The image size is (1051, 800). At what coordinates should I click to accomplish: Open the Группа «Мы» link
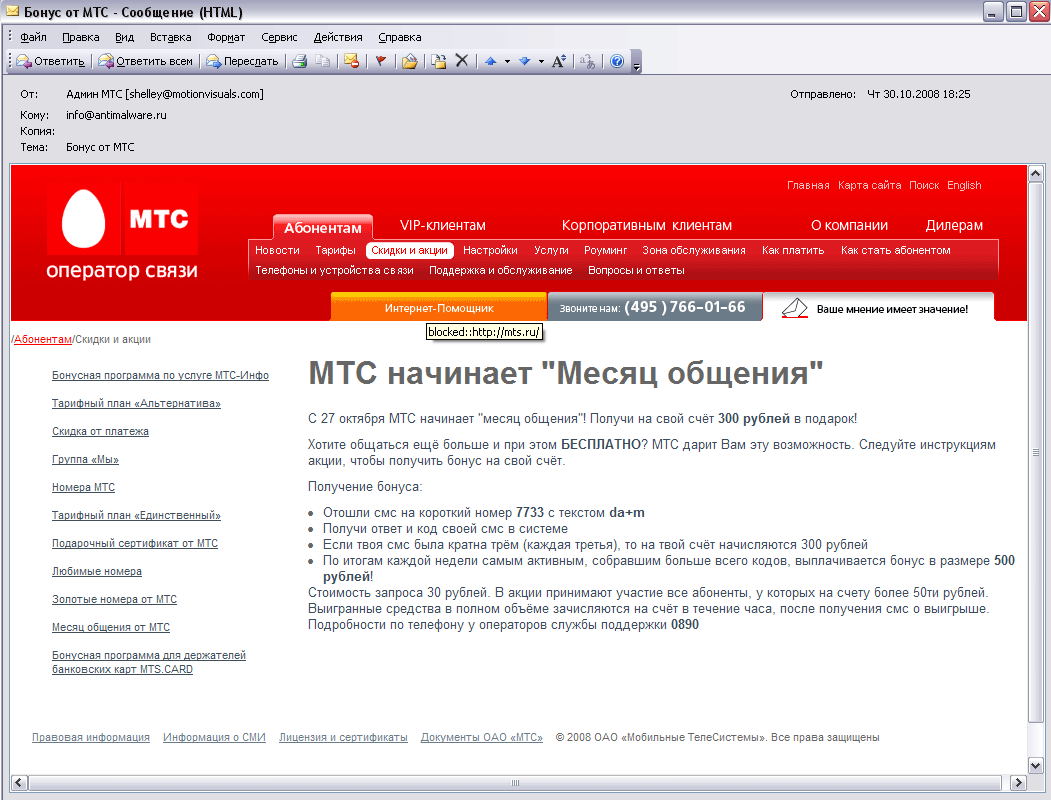pos(85,459)
